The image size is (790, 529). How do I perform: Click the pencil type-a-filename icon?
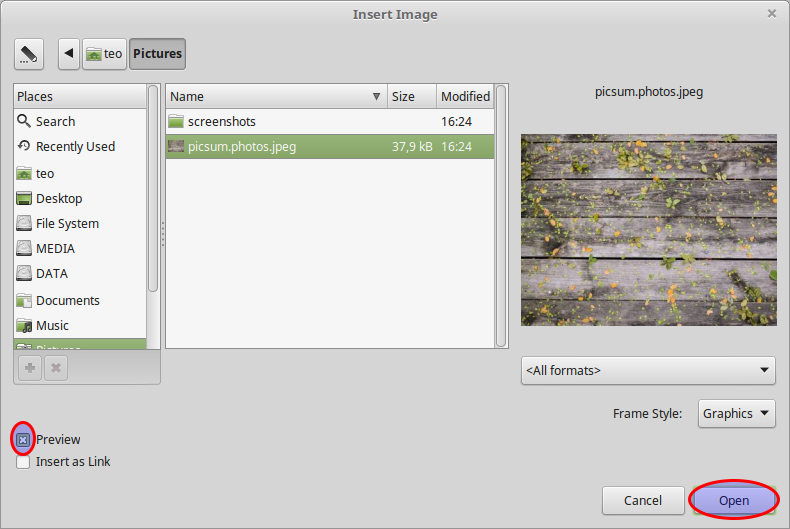click(x=29, y=54)
